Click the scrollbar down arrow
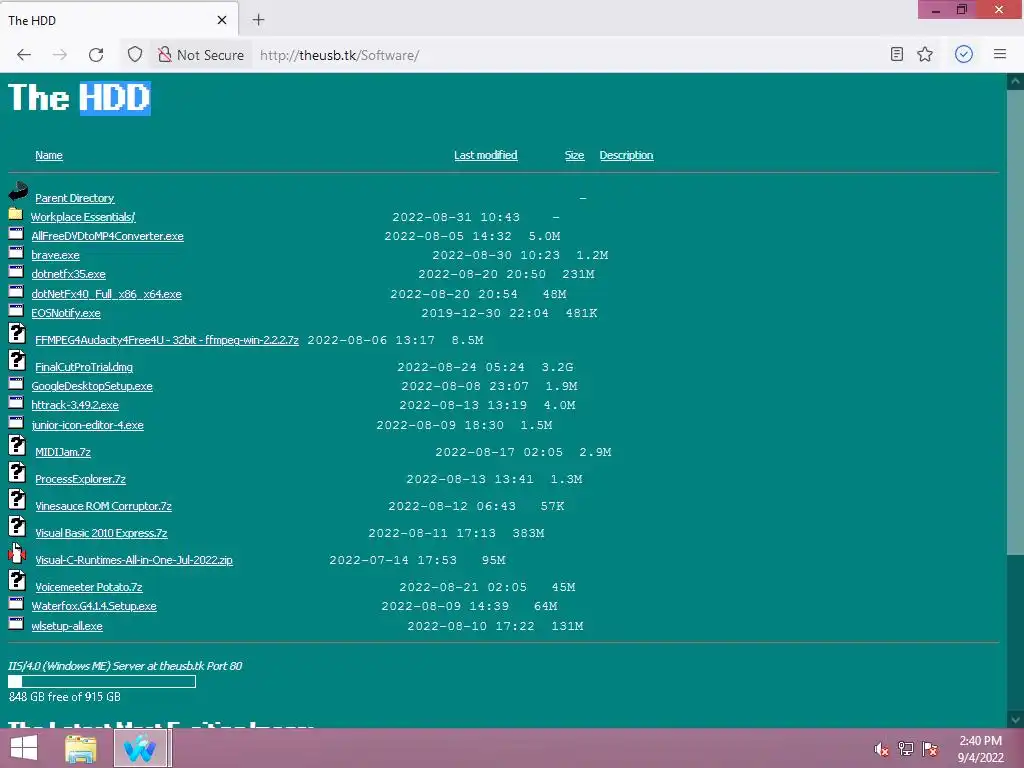This screenshot has width=1024, height=768. pos(1015,720)
